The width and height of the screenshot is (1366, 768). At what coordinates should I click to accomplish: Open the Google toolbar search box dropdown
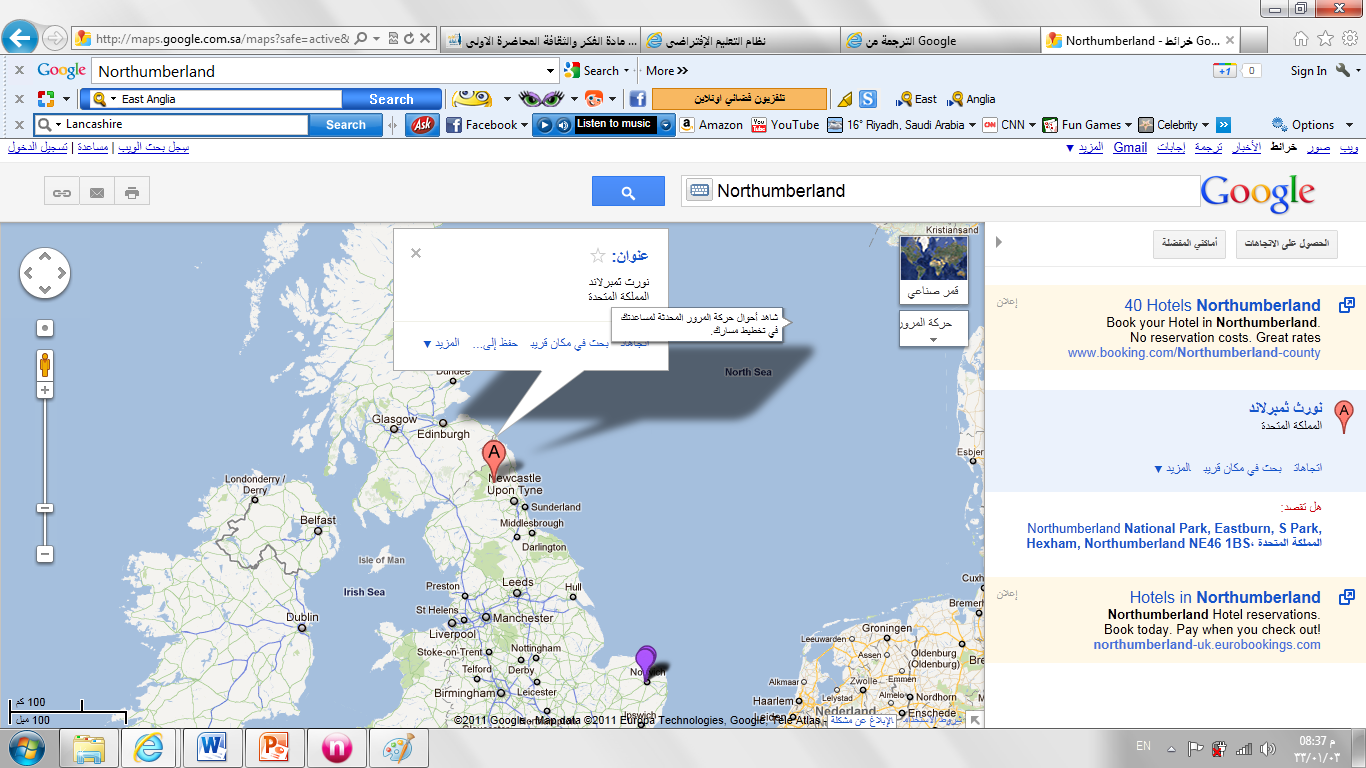pos(550,71)
